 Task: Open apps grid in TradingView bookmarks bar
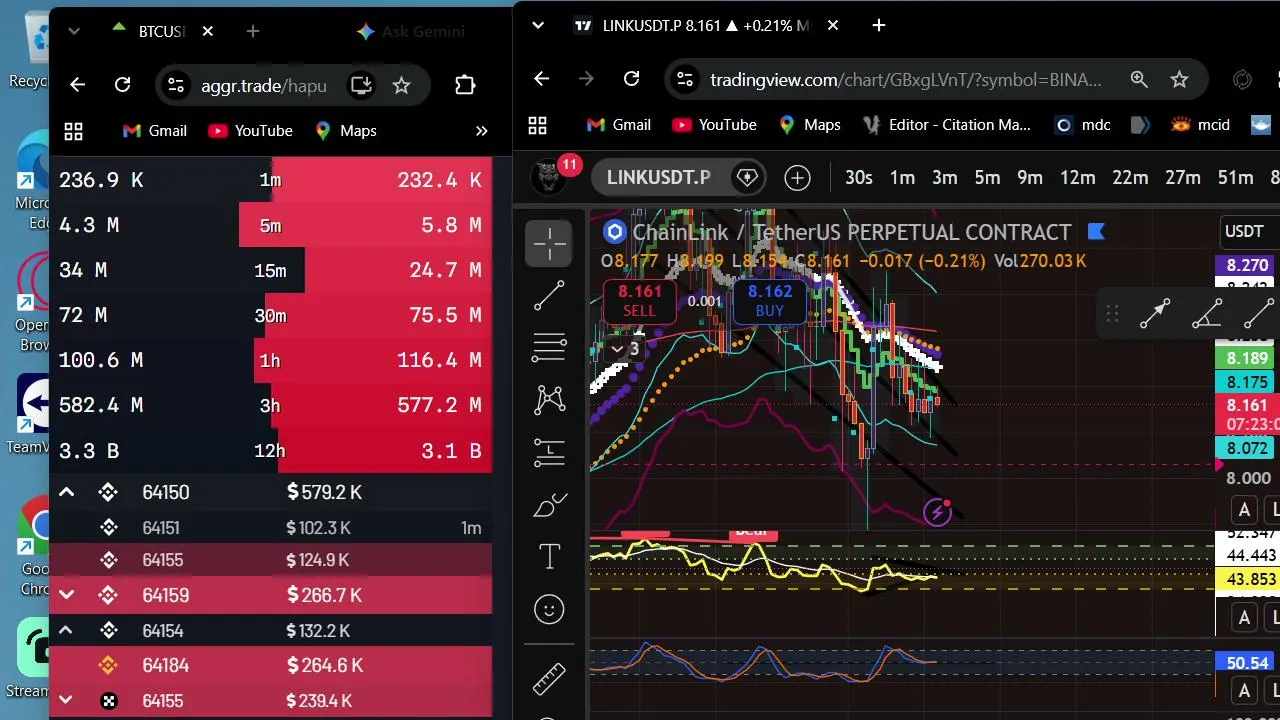pos(538,125)
